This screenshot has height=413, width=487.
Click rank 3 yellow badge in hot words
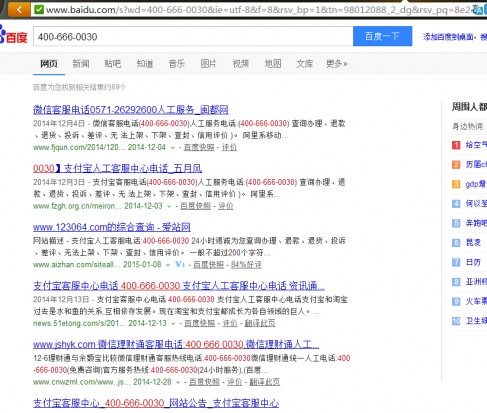point(456,184)
